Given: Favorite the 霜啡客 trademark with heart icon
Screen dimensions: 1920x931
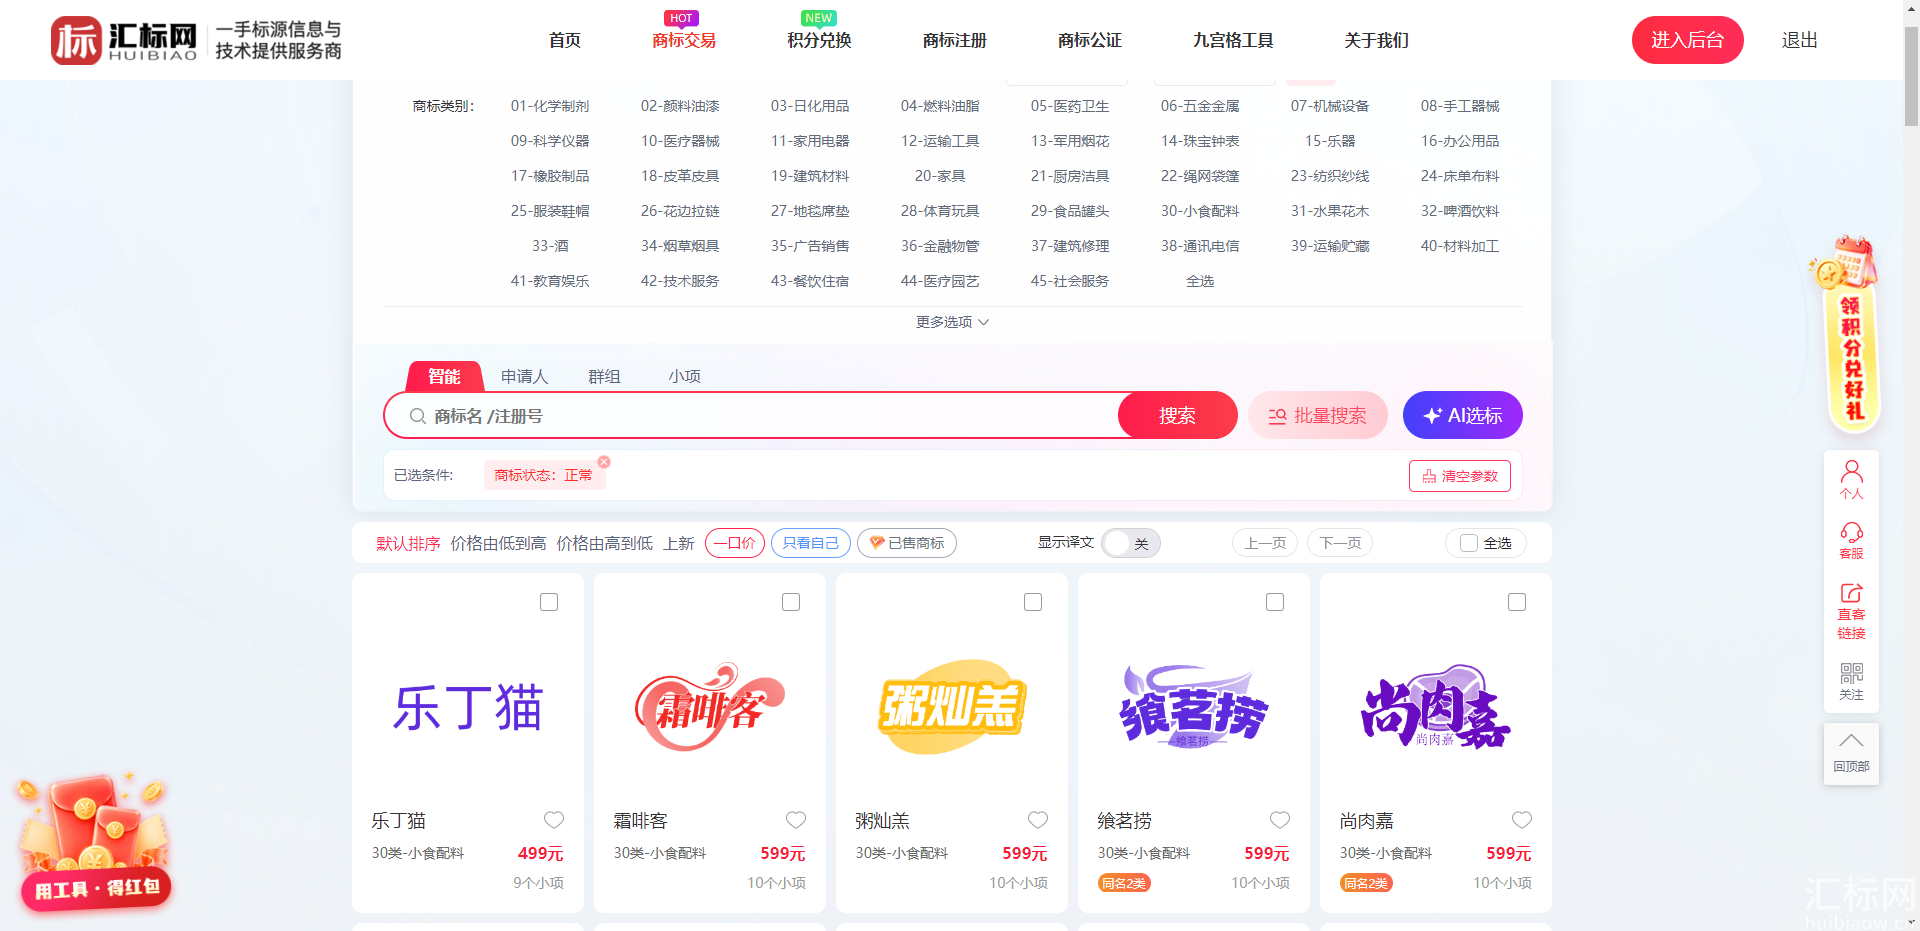Looking at the screenshot, I should [x=796, y=820].
